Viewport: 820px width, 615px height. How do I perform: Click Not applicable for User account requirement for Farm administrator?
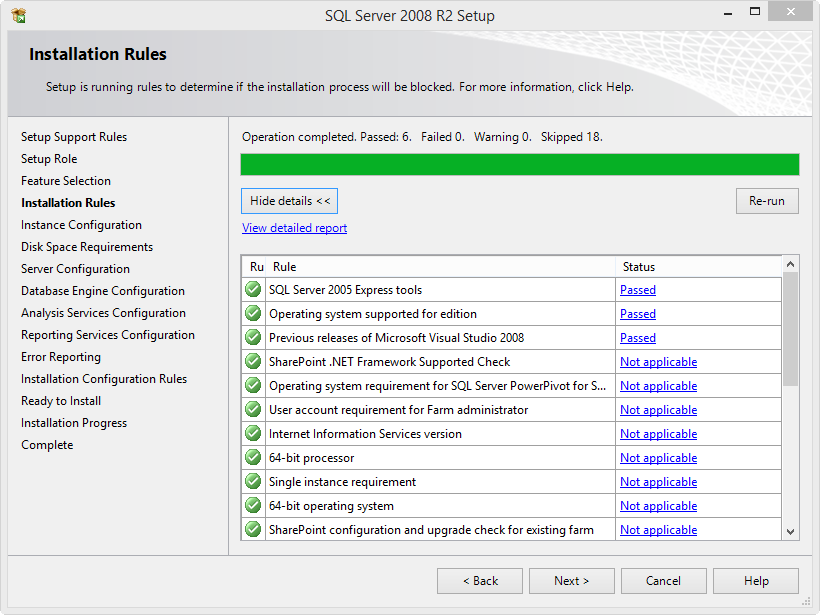pyautogui.click(x=658, y=409)
